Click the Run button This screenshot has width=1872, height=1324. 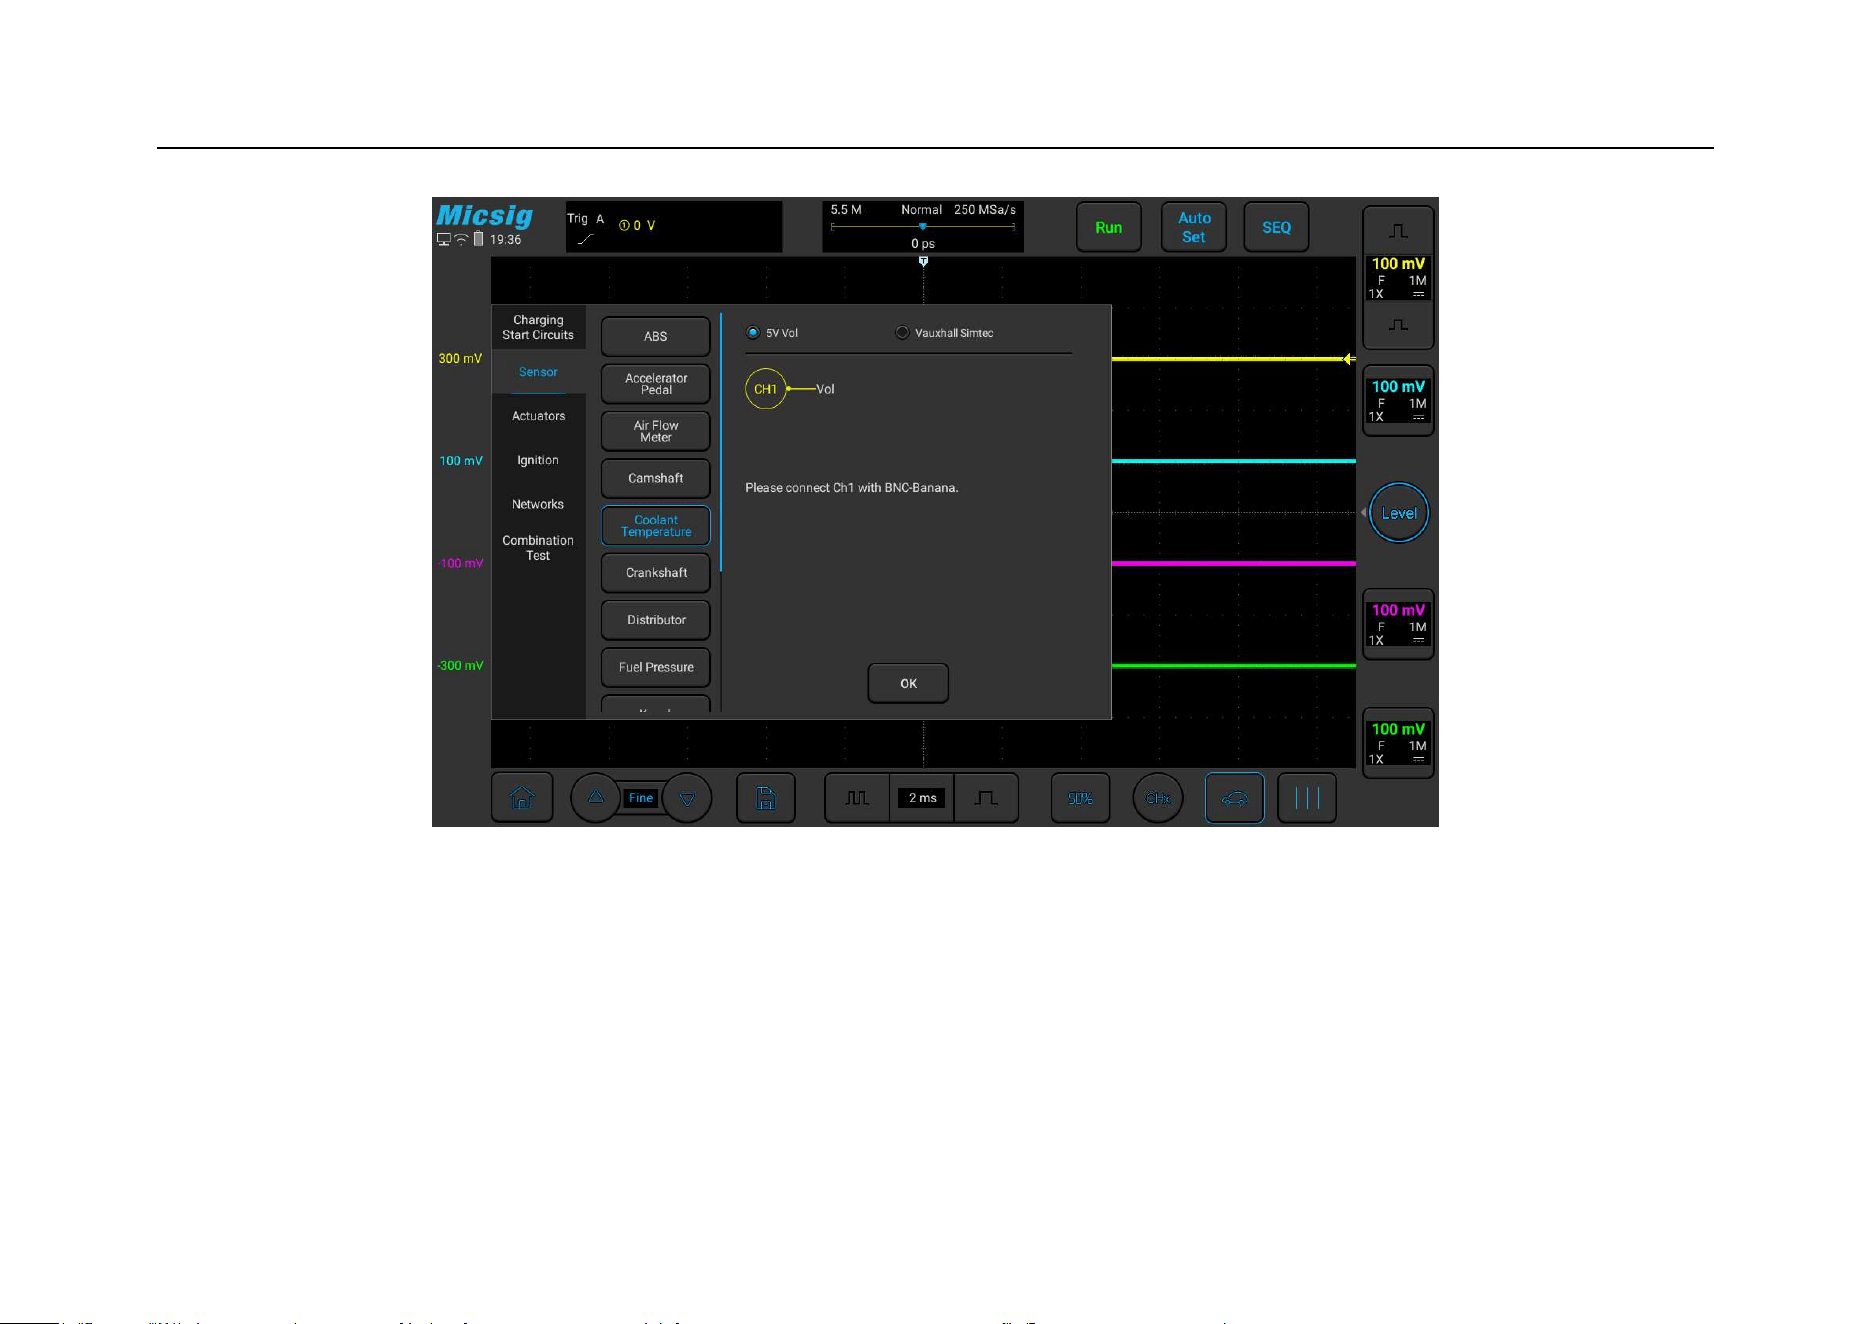click(1109, 227)
